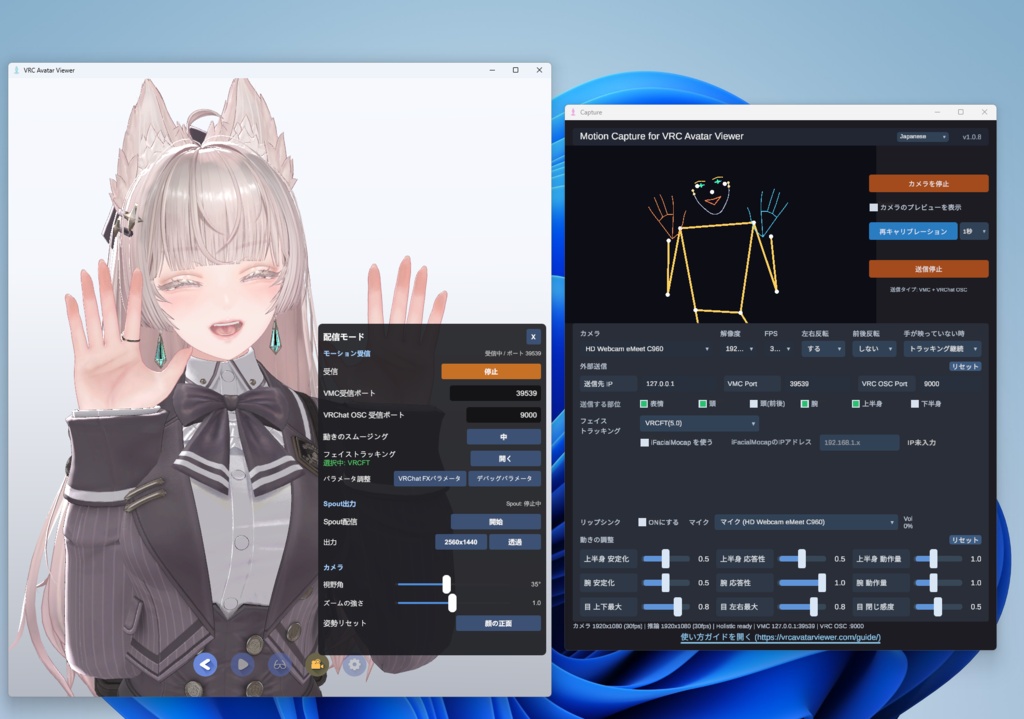Turn on lip sync ONにする checkbox
Viewport: 1024px width, 719px height.
pos(642,522)
